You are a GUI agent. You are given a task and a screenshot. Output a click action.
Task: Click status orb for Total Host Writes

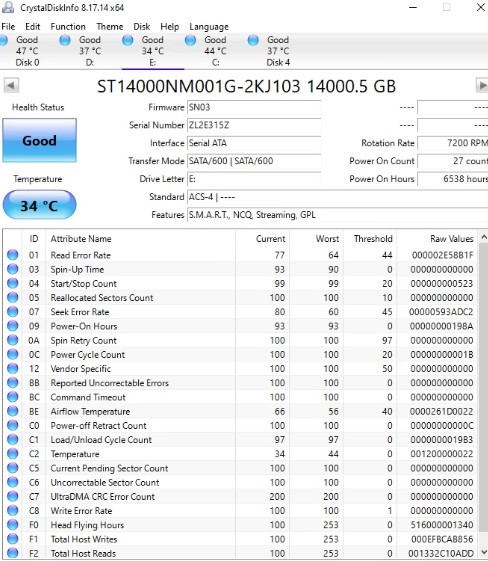click(x=13, y=539)
